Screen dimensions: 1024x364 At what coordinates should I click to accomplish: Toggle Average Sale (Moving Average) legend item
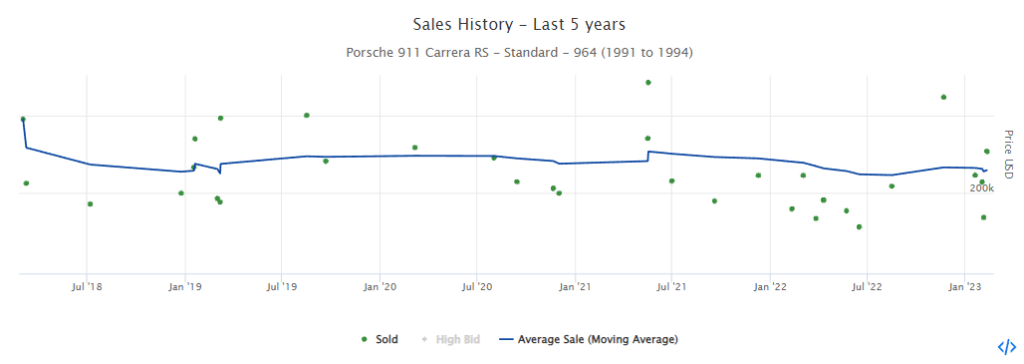588,339
